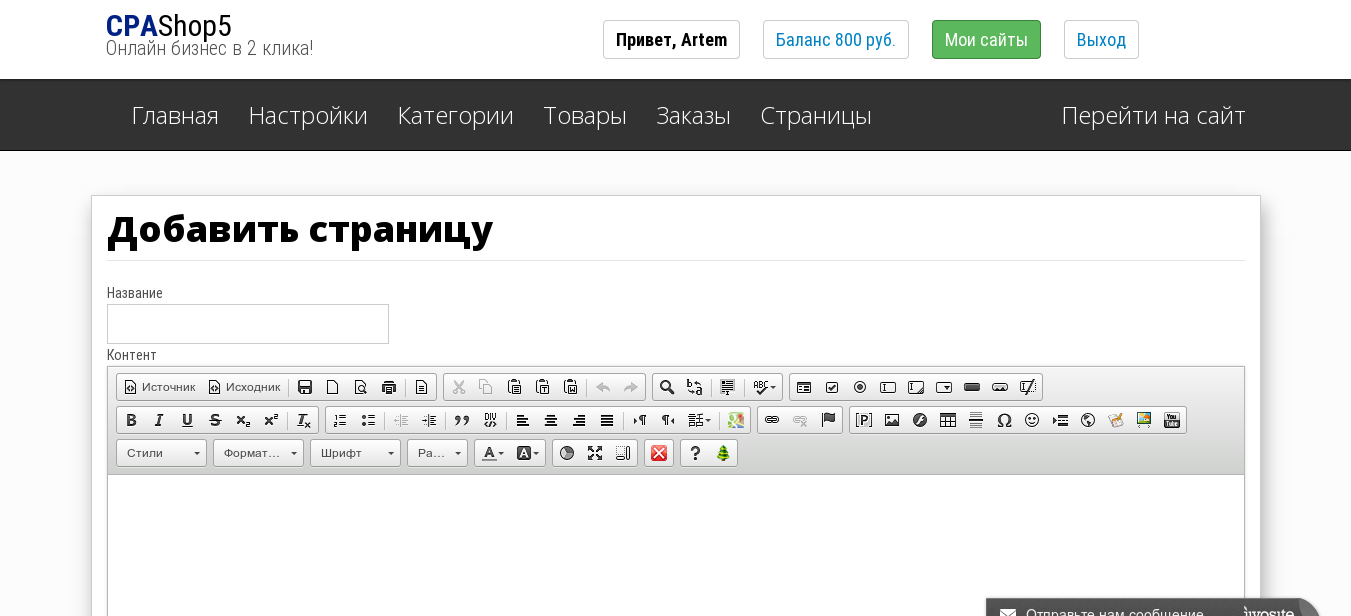The image size is (1351, 616).
Task: Insert a special character (Omega)
Action: (x=1004, y=420)
